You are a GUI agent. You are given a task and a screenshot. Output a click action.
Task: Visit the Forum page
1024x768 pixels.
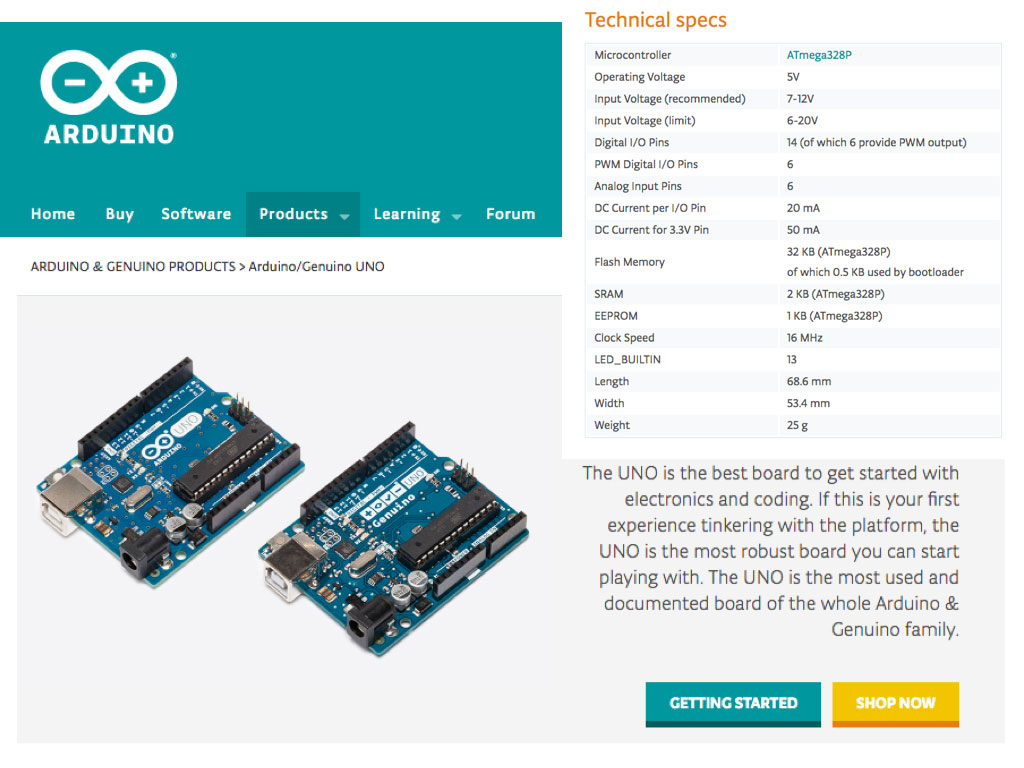pos(510,214)
